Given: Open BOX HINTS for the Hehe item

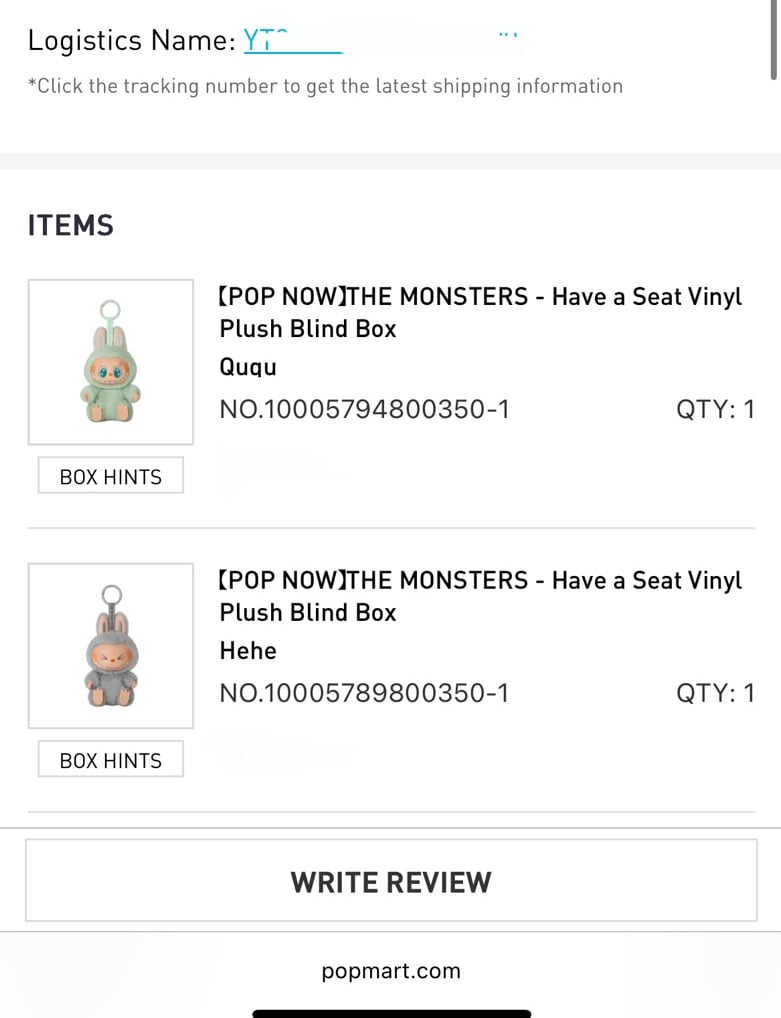Looking at the screenshot, I should point(110,760).
